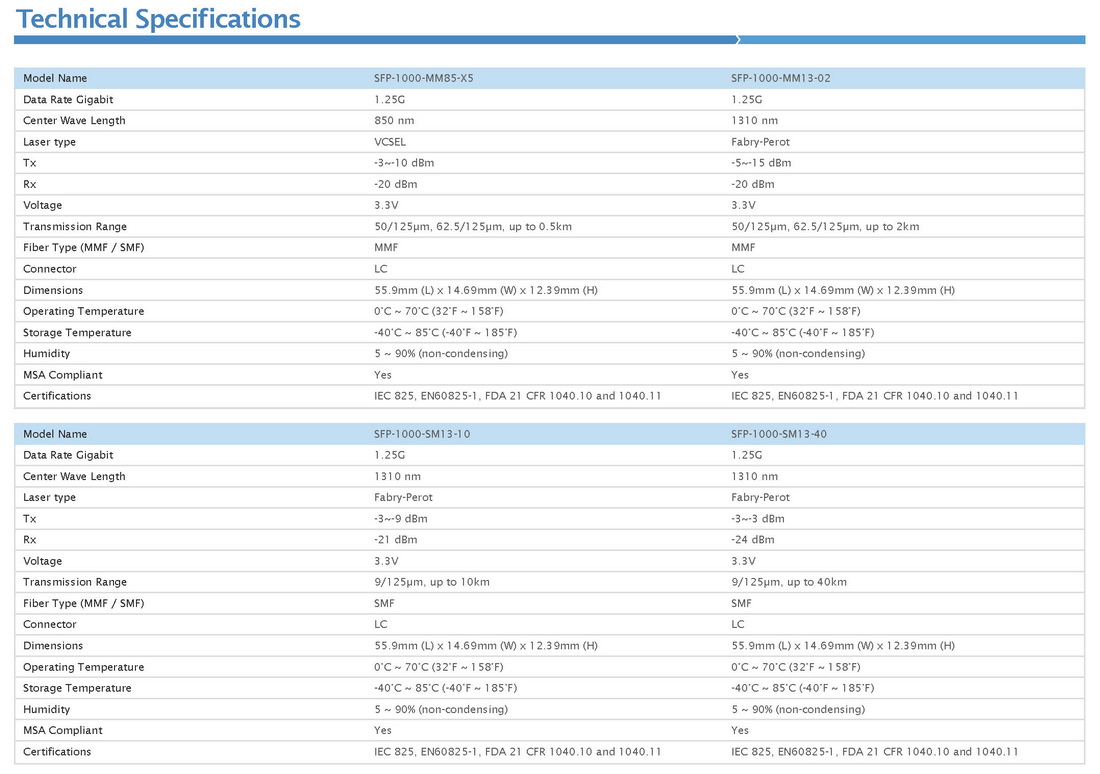This screenshot has width=1100, height=774.
Task: Click the humidity value under SFP-1000-MM13-02
Action: click(x=798, y=354)
